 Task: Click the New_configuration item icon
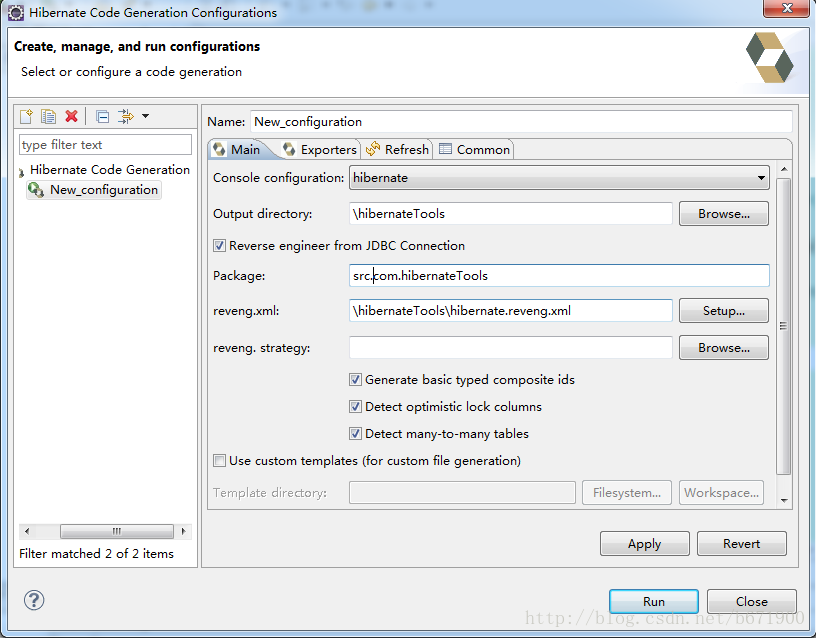36,189
